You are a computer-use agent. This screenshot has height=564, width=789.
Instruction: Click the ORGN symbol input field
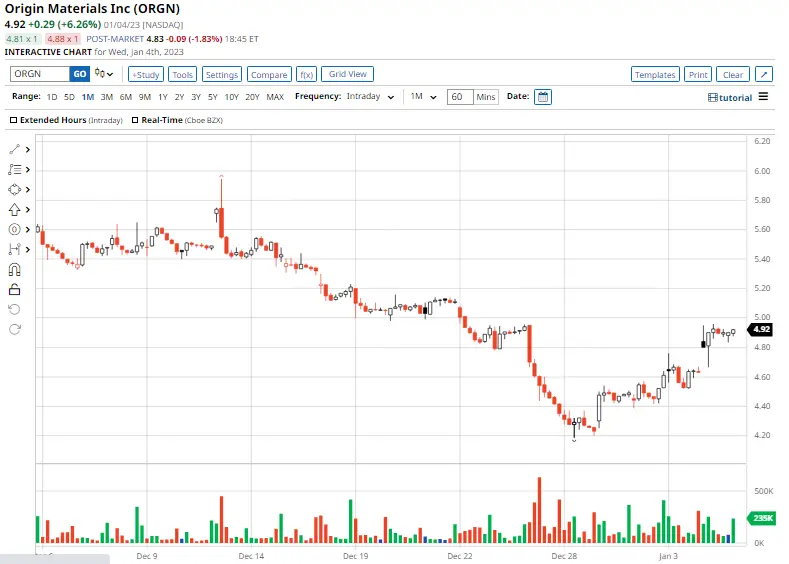pos(40,74)
